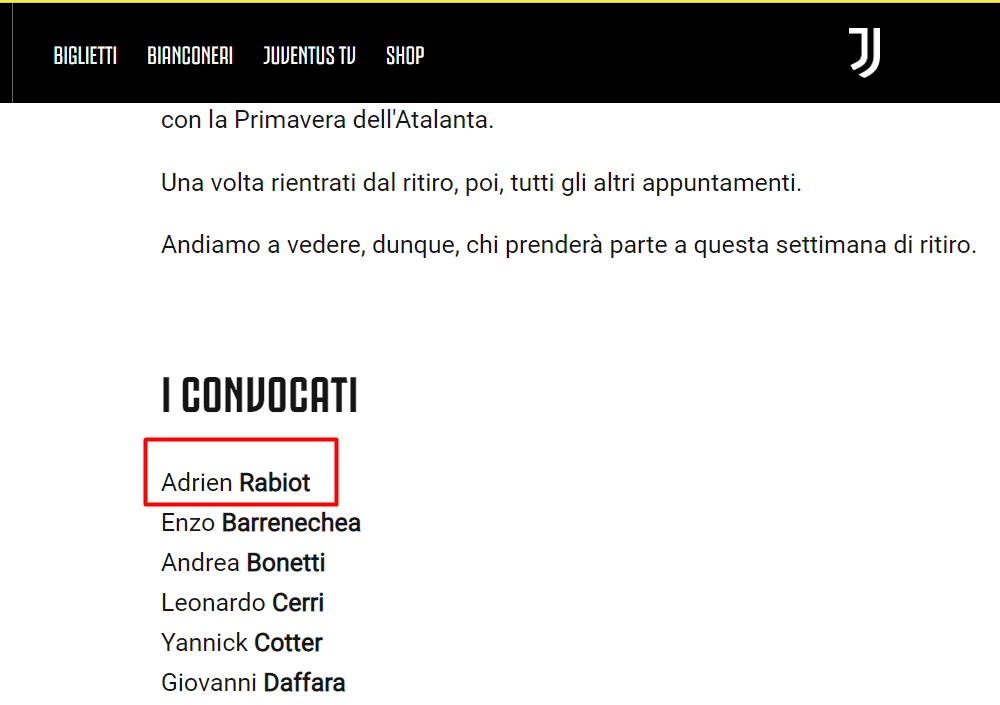Open the BIANCONERI menu item

190,55
